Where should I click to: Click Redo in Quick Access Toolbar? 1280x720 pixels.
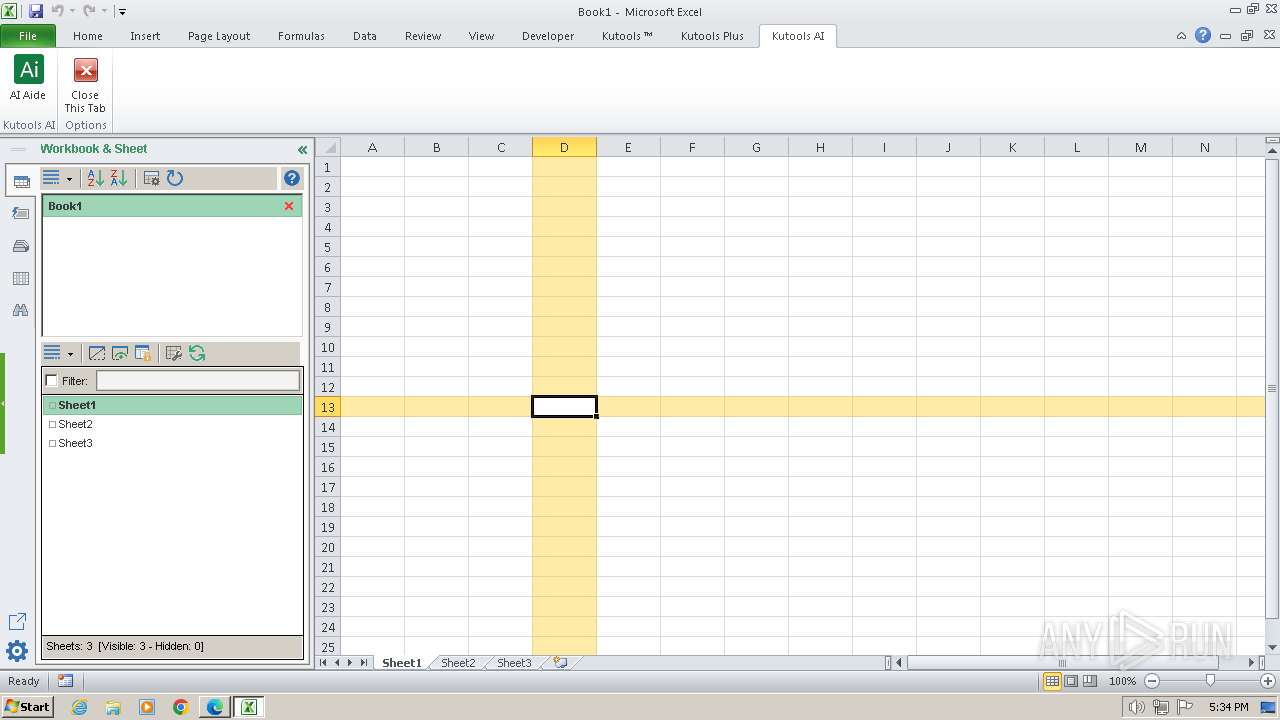pos(89,11)
